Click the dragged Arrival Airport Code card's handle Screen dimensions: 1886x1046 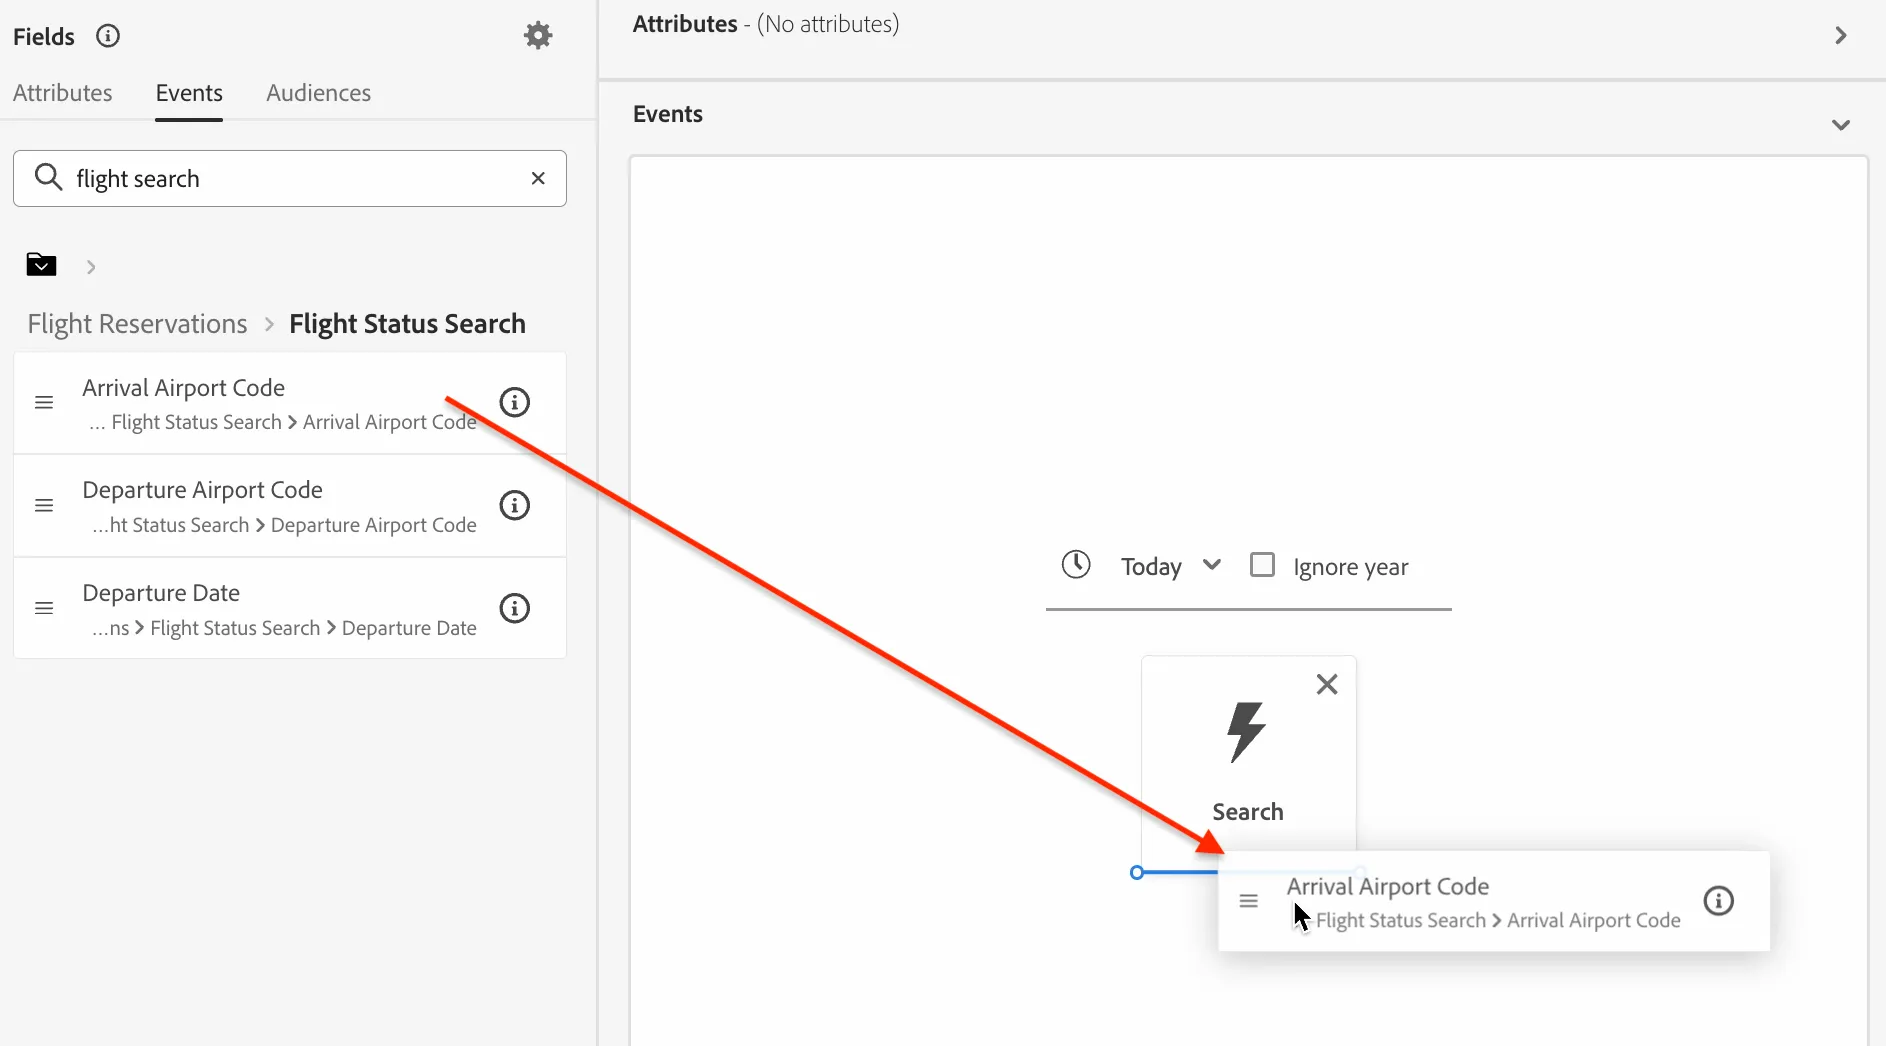click(1248, 901)
